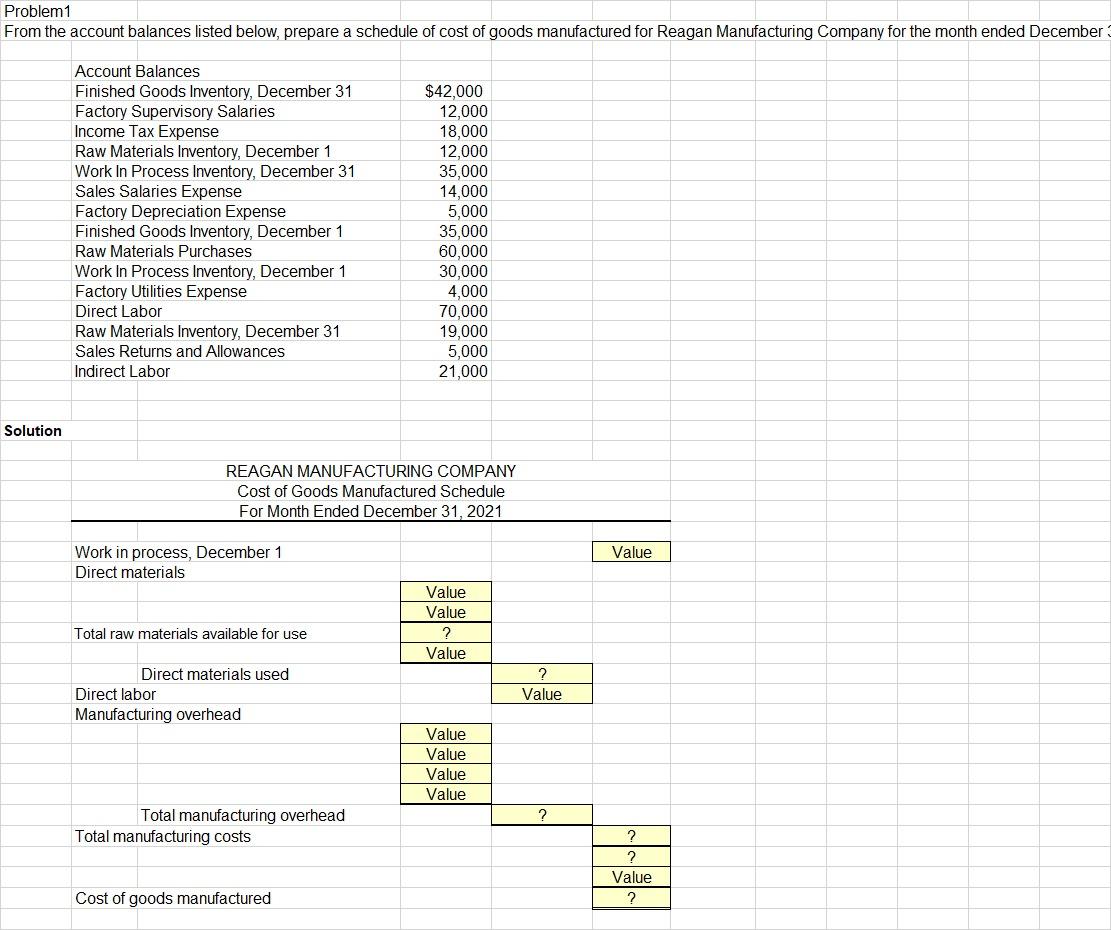Select the Total raw materials question mark cell
The width and height of the screenshot is (1111, 930).
pos(445,632)
